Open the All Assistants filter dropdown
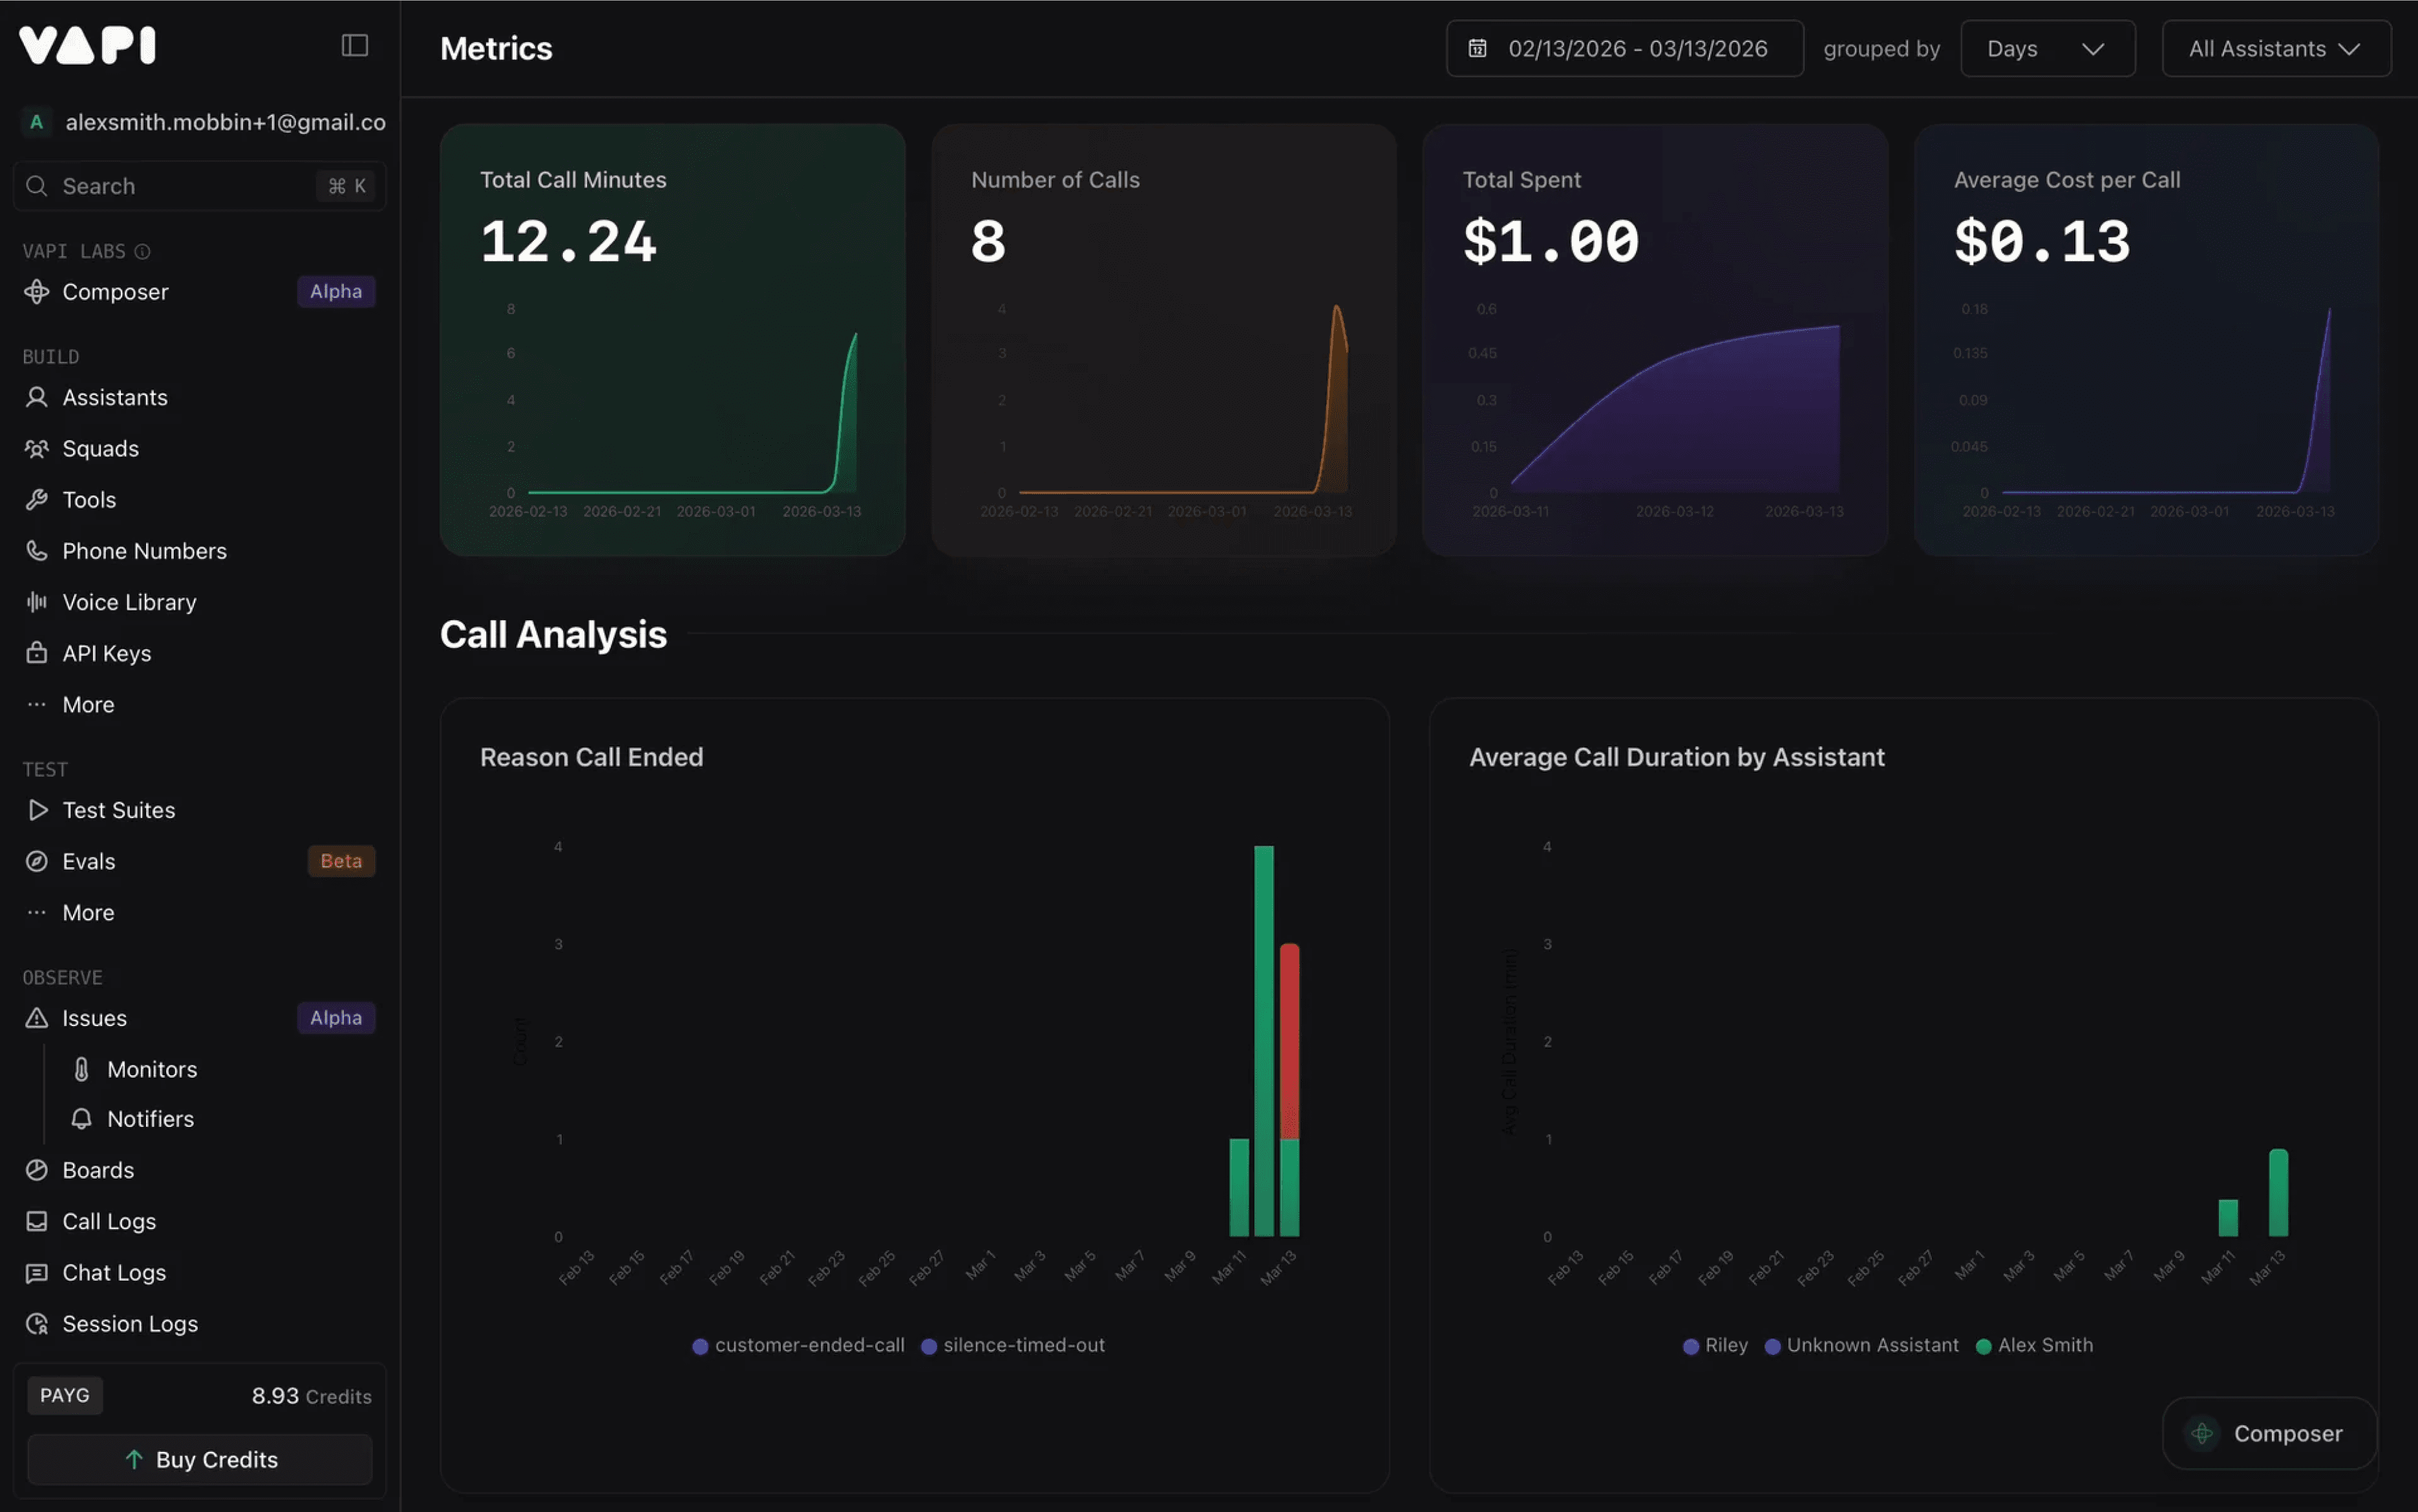 tap(2275, 48)
